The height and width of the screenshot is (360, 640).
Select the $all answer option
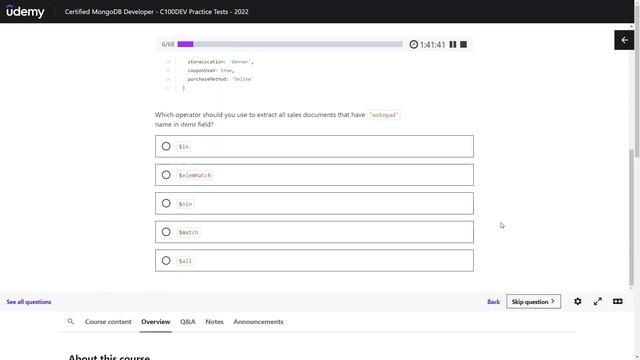point(314,261)
